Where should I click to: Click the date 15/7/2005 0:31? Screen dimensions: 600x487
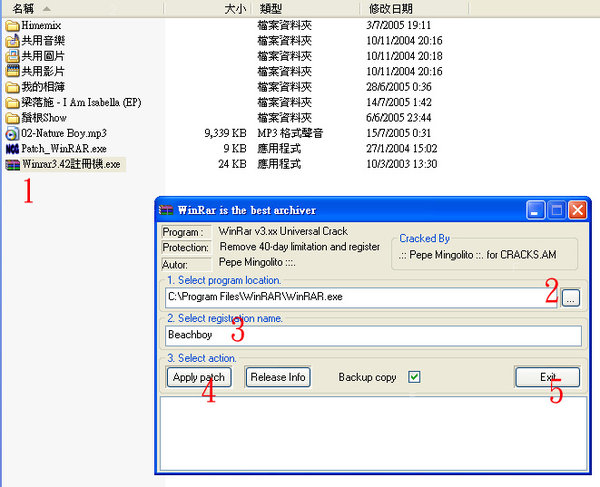coord(398,133)
